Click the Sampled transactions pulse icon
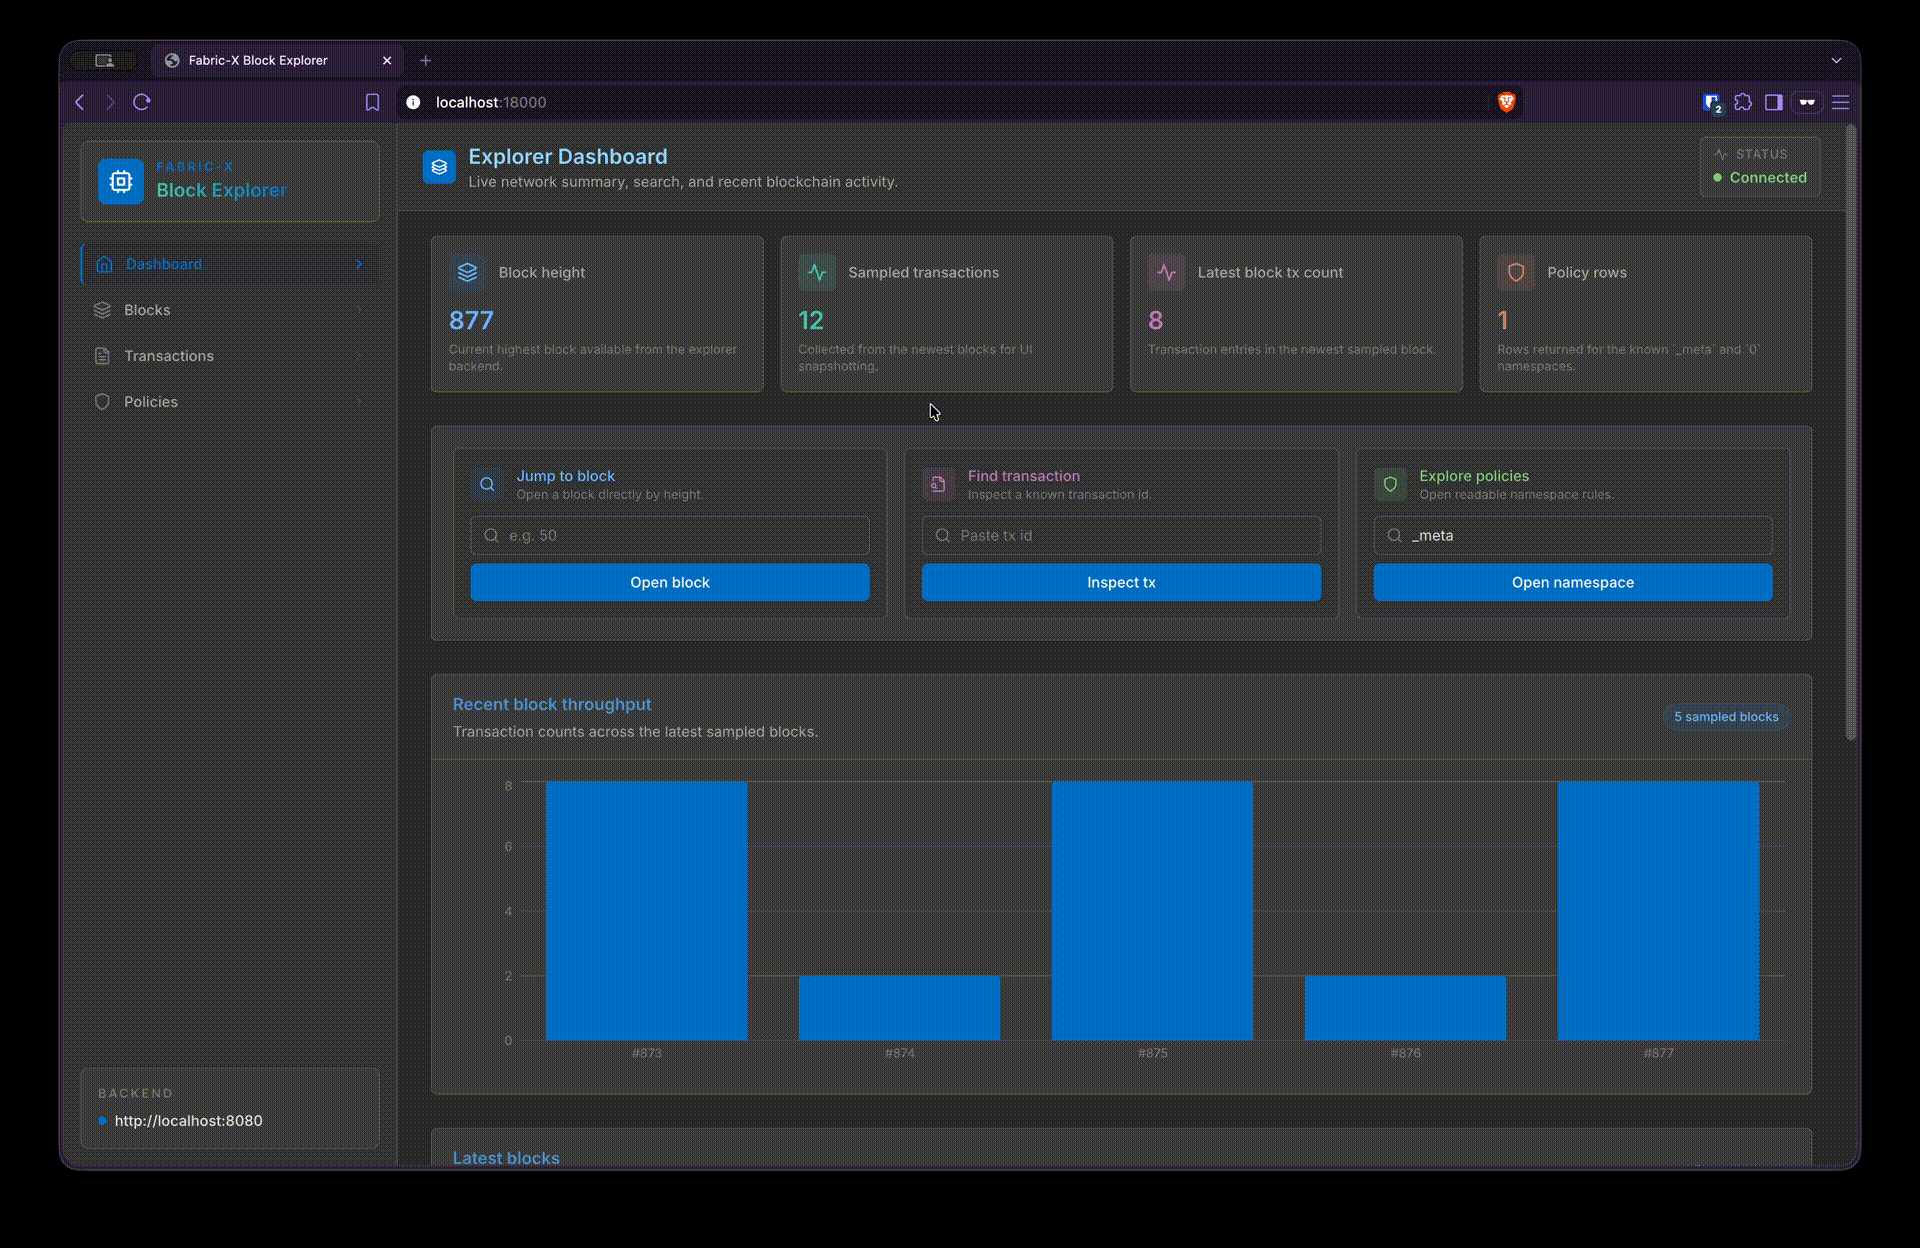This screenshot has height=1248, width=1920. [817, 272]
